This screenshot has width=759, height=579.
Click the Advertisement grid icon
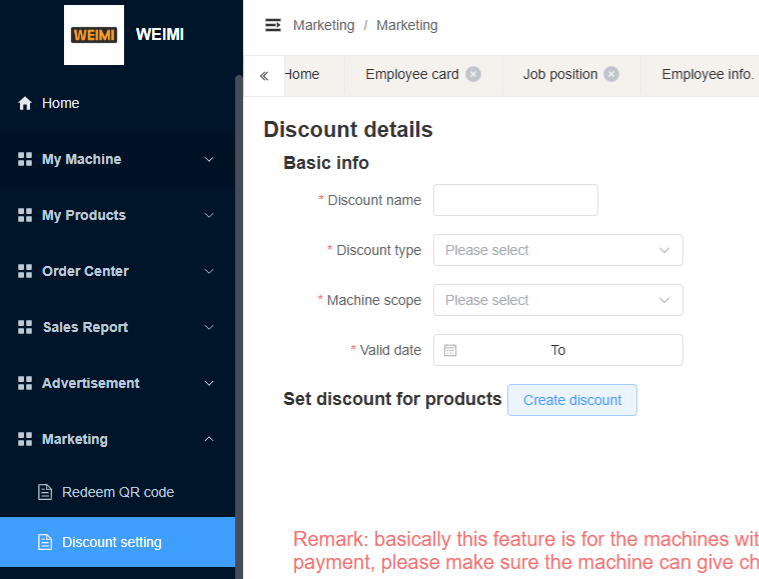click(25, 383)
